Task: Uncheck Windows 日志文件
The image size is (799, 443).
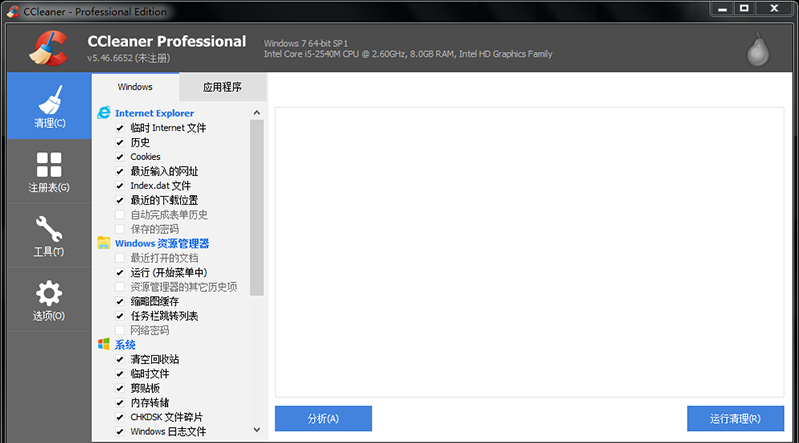Action: (x=120, y=431)
